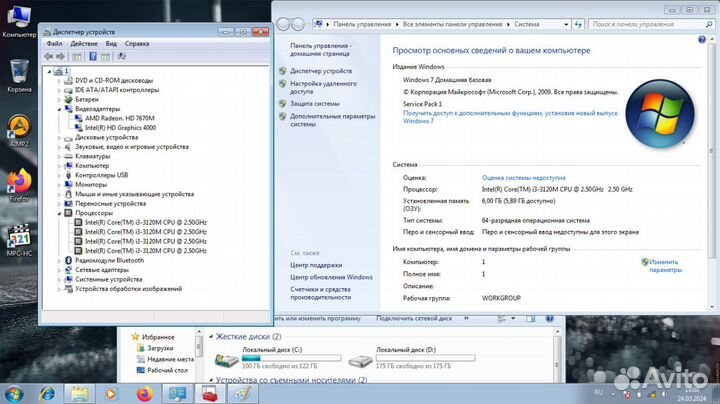720x404 pixels.
Task: Open the Вид menu
Action: pos(111,44)
